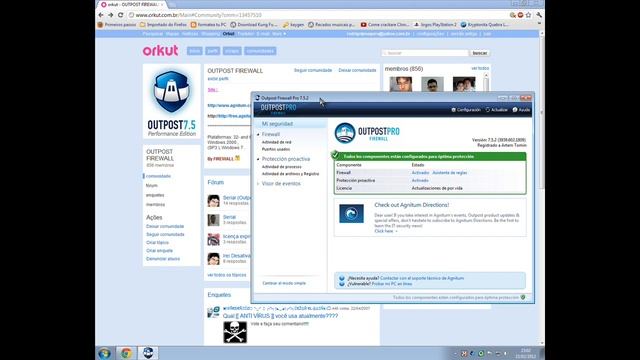Open Asistente de reglas link
The height and width of the screenshot is (360, 640).
click(x=449, y=173)
